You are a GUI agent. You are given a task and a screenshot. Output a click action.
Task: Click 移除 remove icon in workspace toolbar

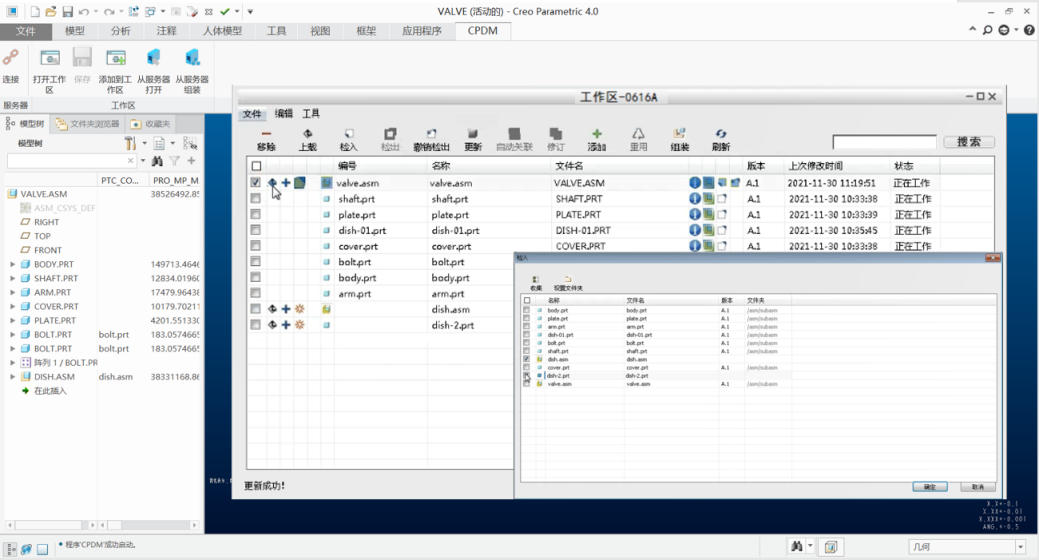click(x=266, y=134)
